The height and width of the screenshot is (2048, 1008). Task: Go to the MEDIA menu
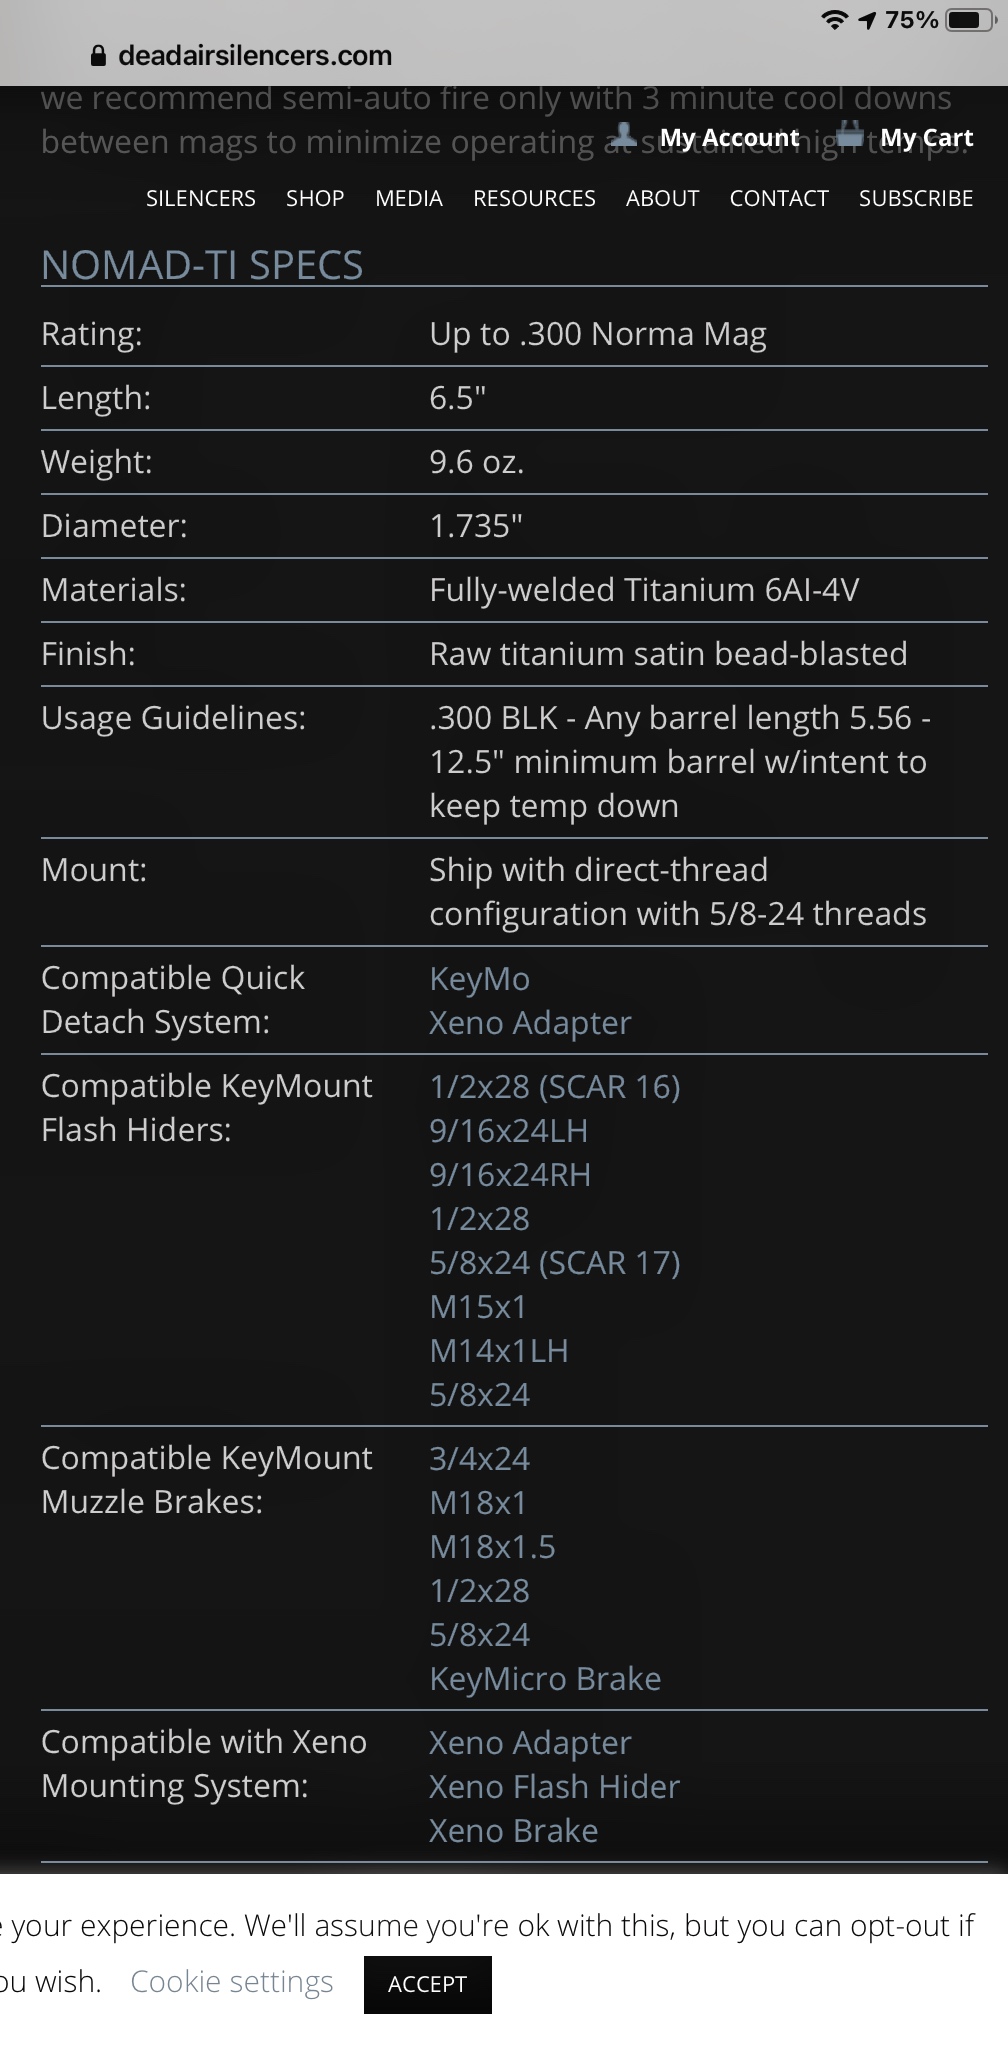(x=409, y=198)
